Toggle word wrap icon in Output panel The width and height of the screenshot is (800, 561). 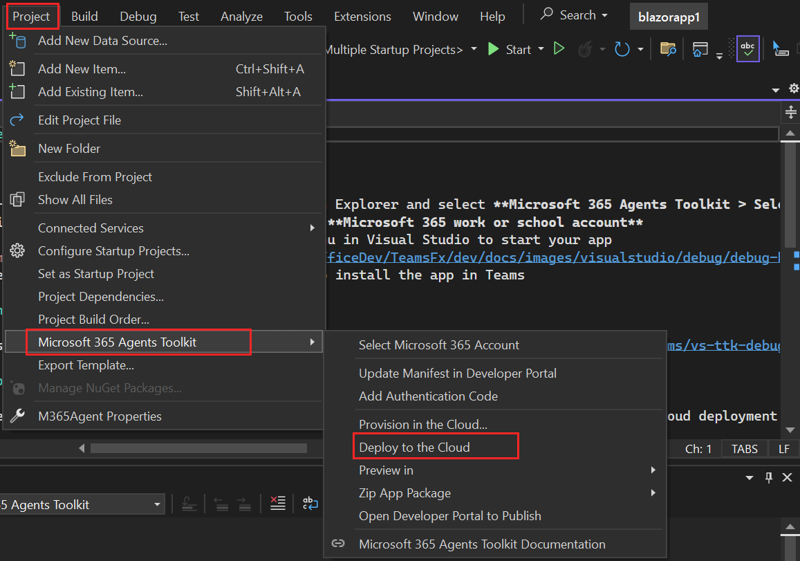click(x=311, y=504)
